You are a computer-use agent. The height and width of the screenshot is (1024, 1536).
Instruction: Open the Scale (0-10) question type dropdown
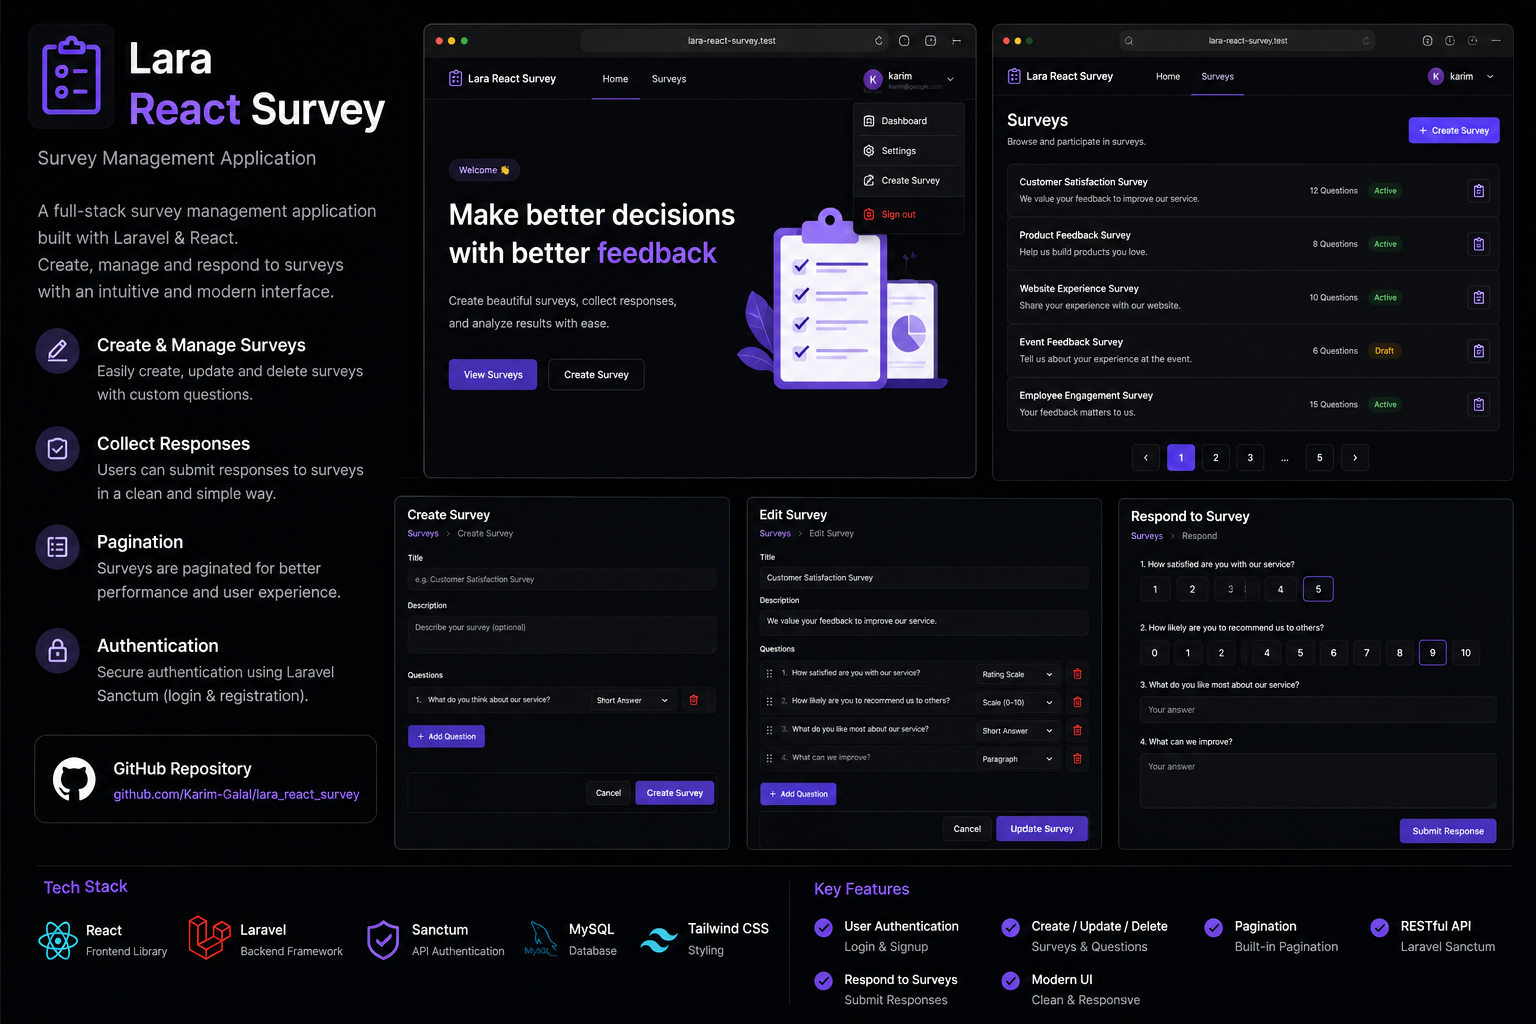[x=1017, y=702]
